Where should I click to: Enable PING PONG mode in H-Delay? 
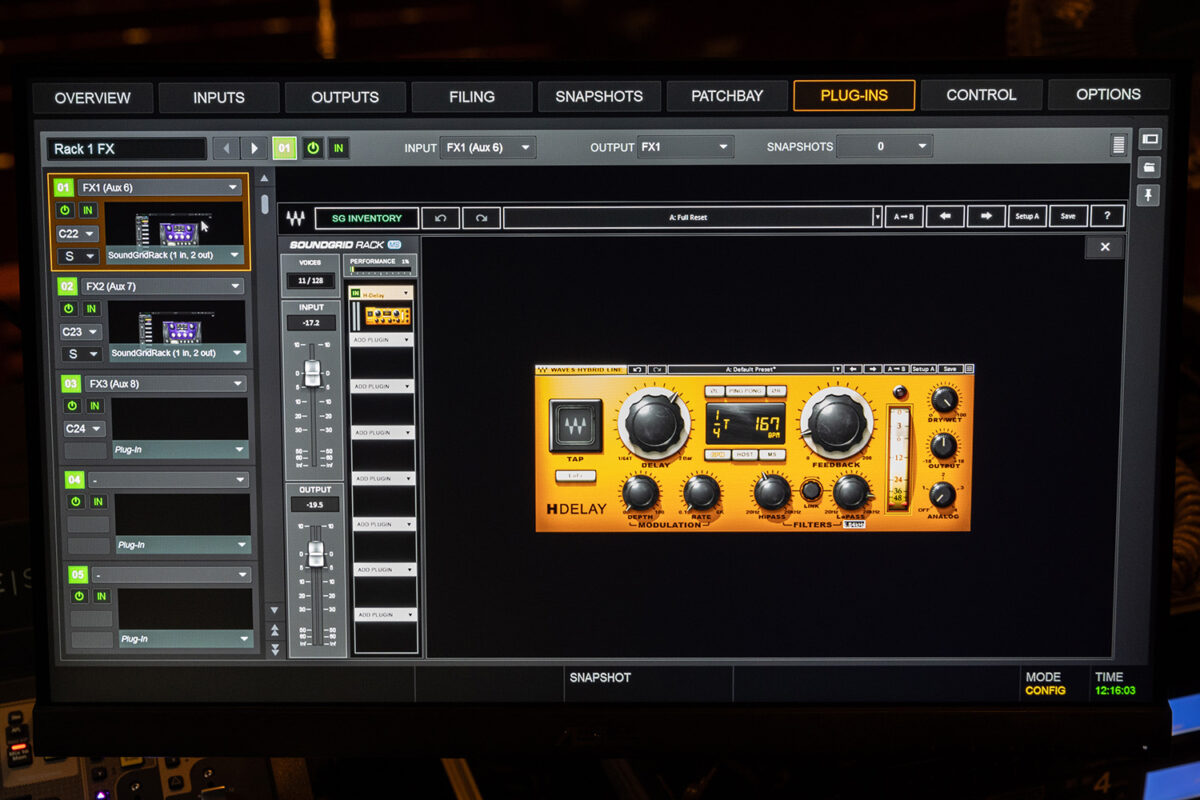(743, 391)
